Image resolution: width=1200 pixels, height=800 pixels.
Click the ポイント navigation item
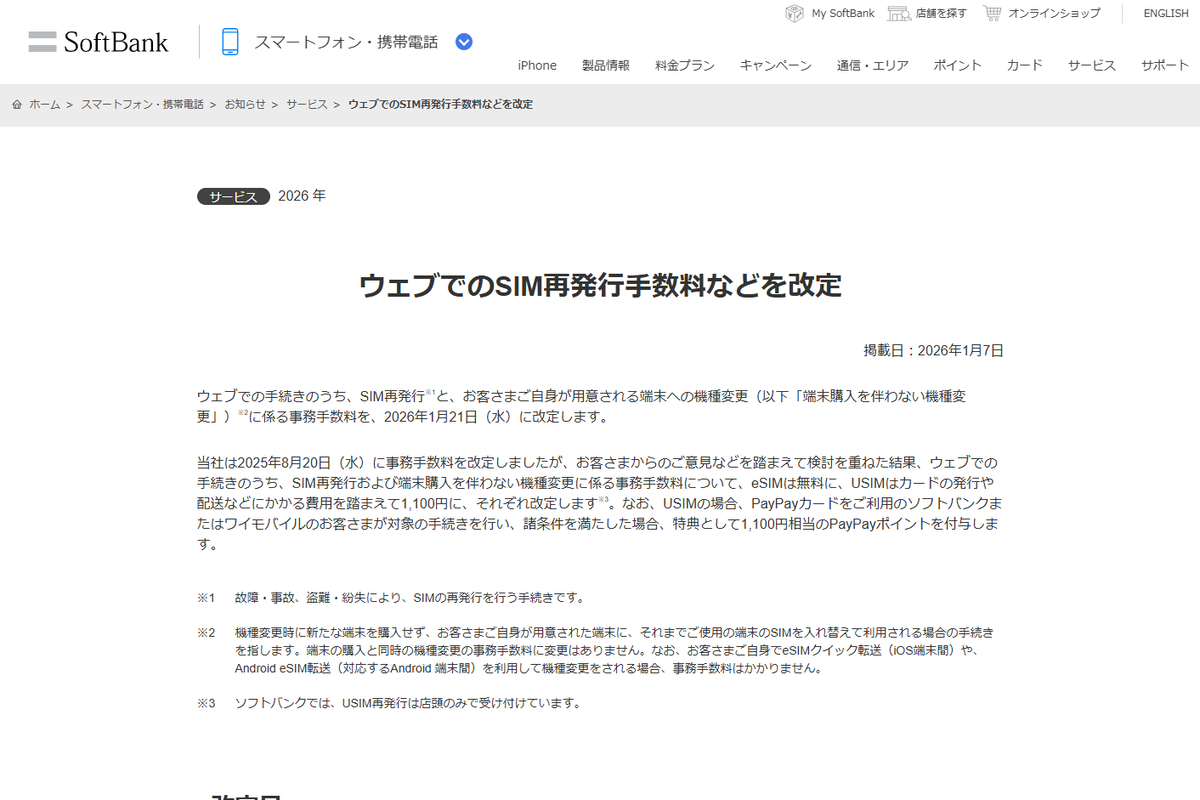(956, 65)
